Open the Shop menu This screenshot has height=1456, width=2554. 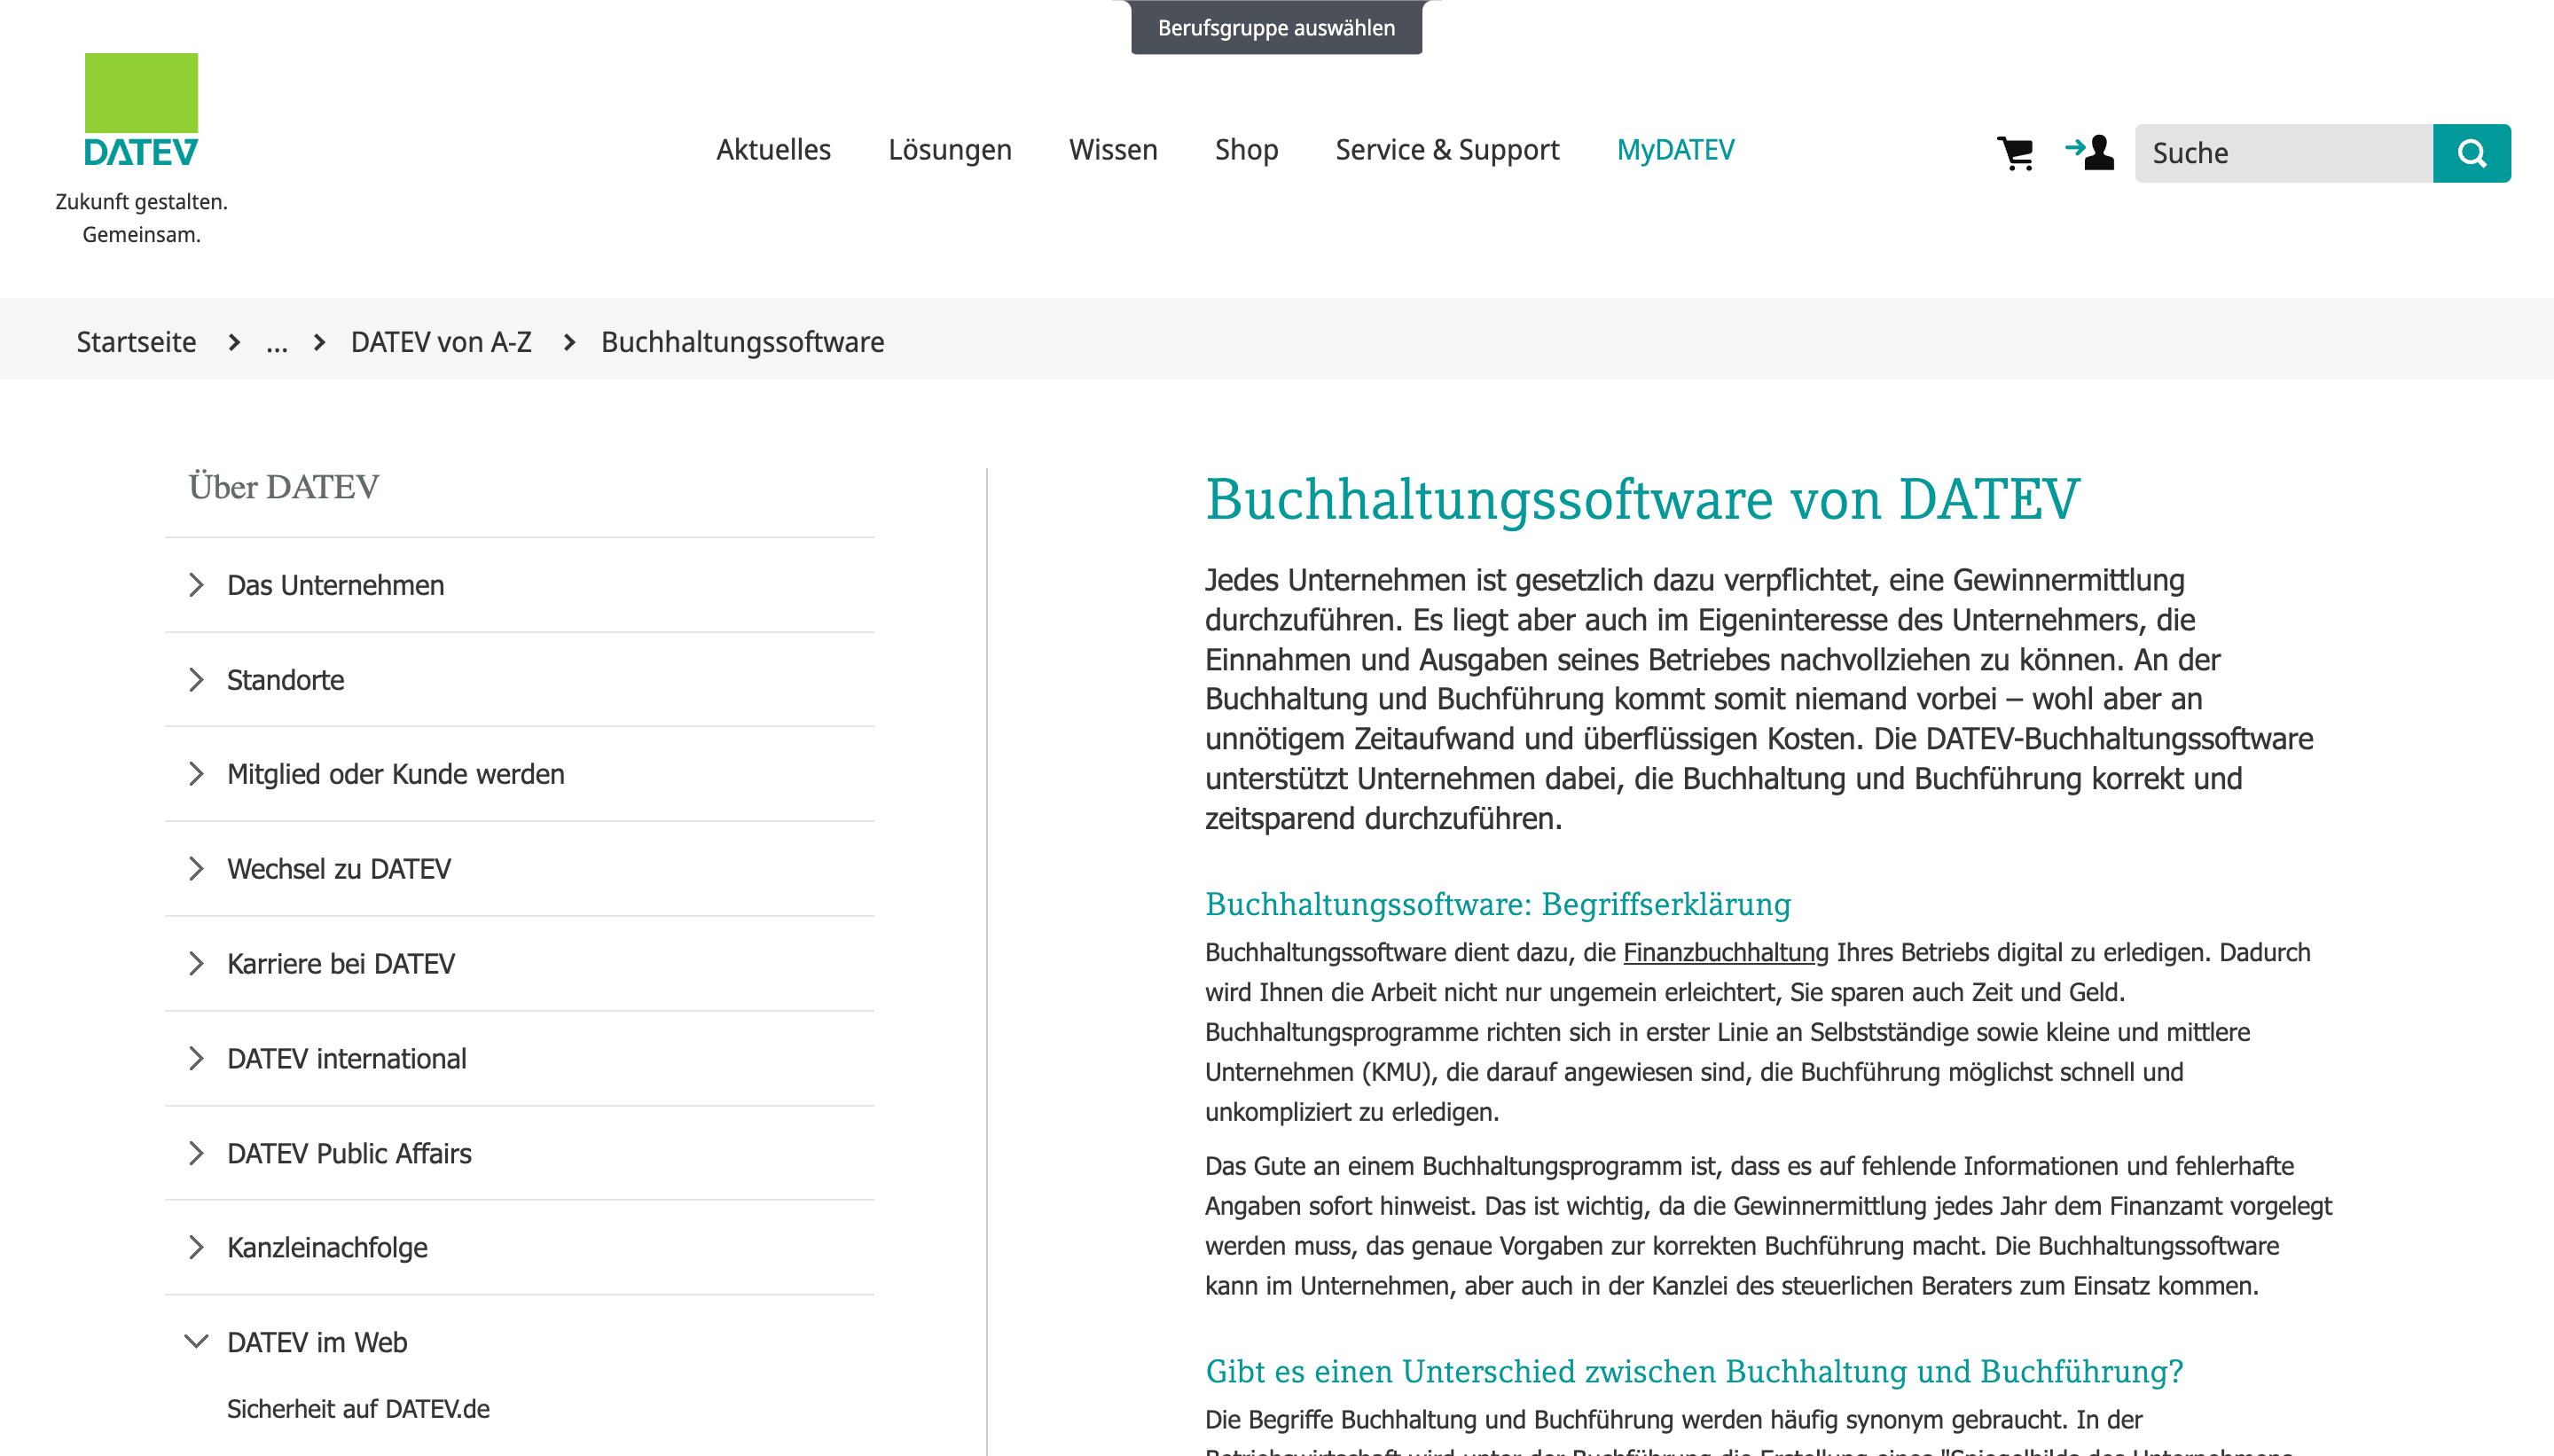[x=1246, y=150]
